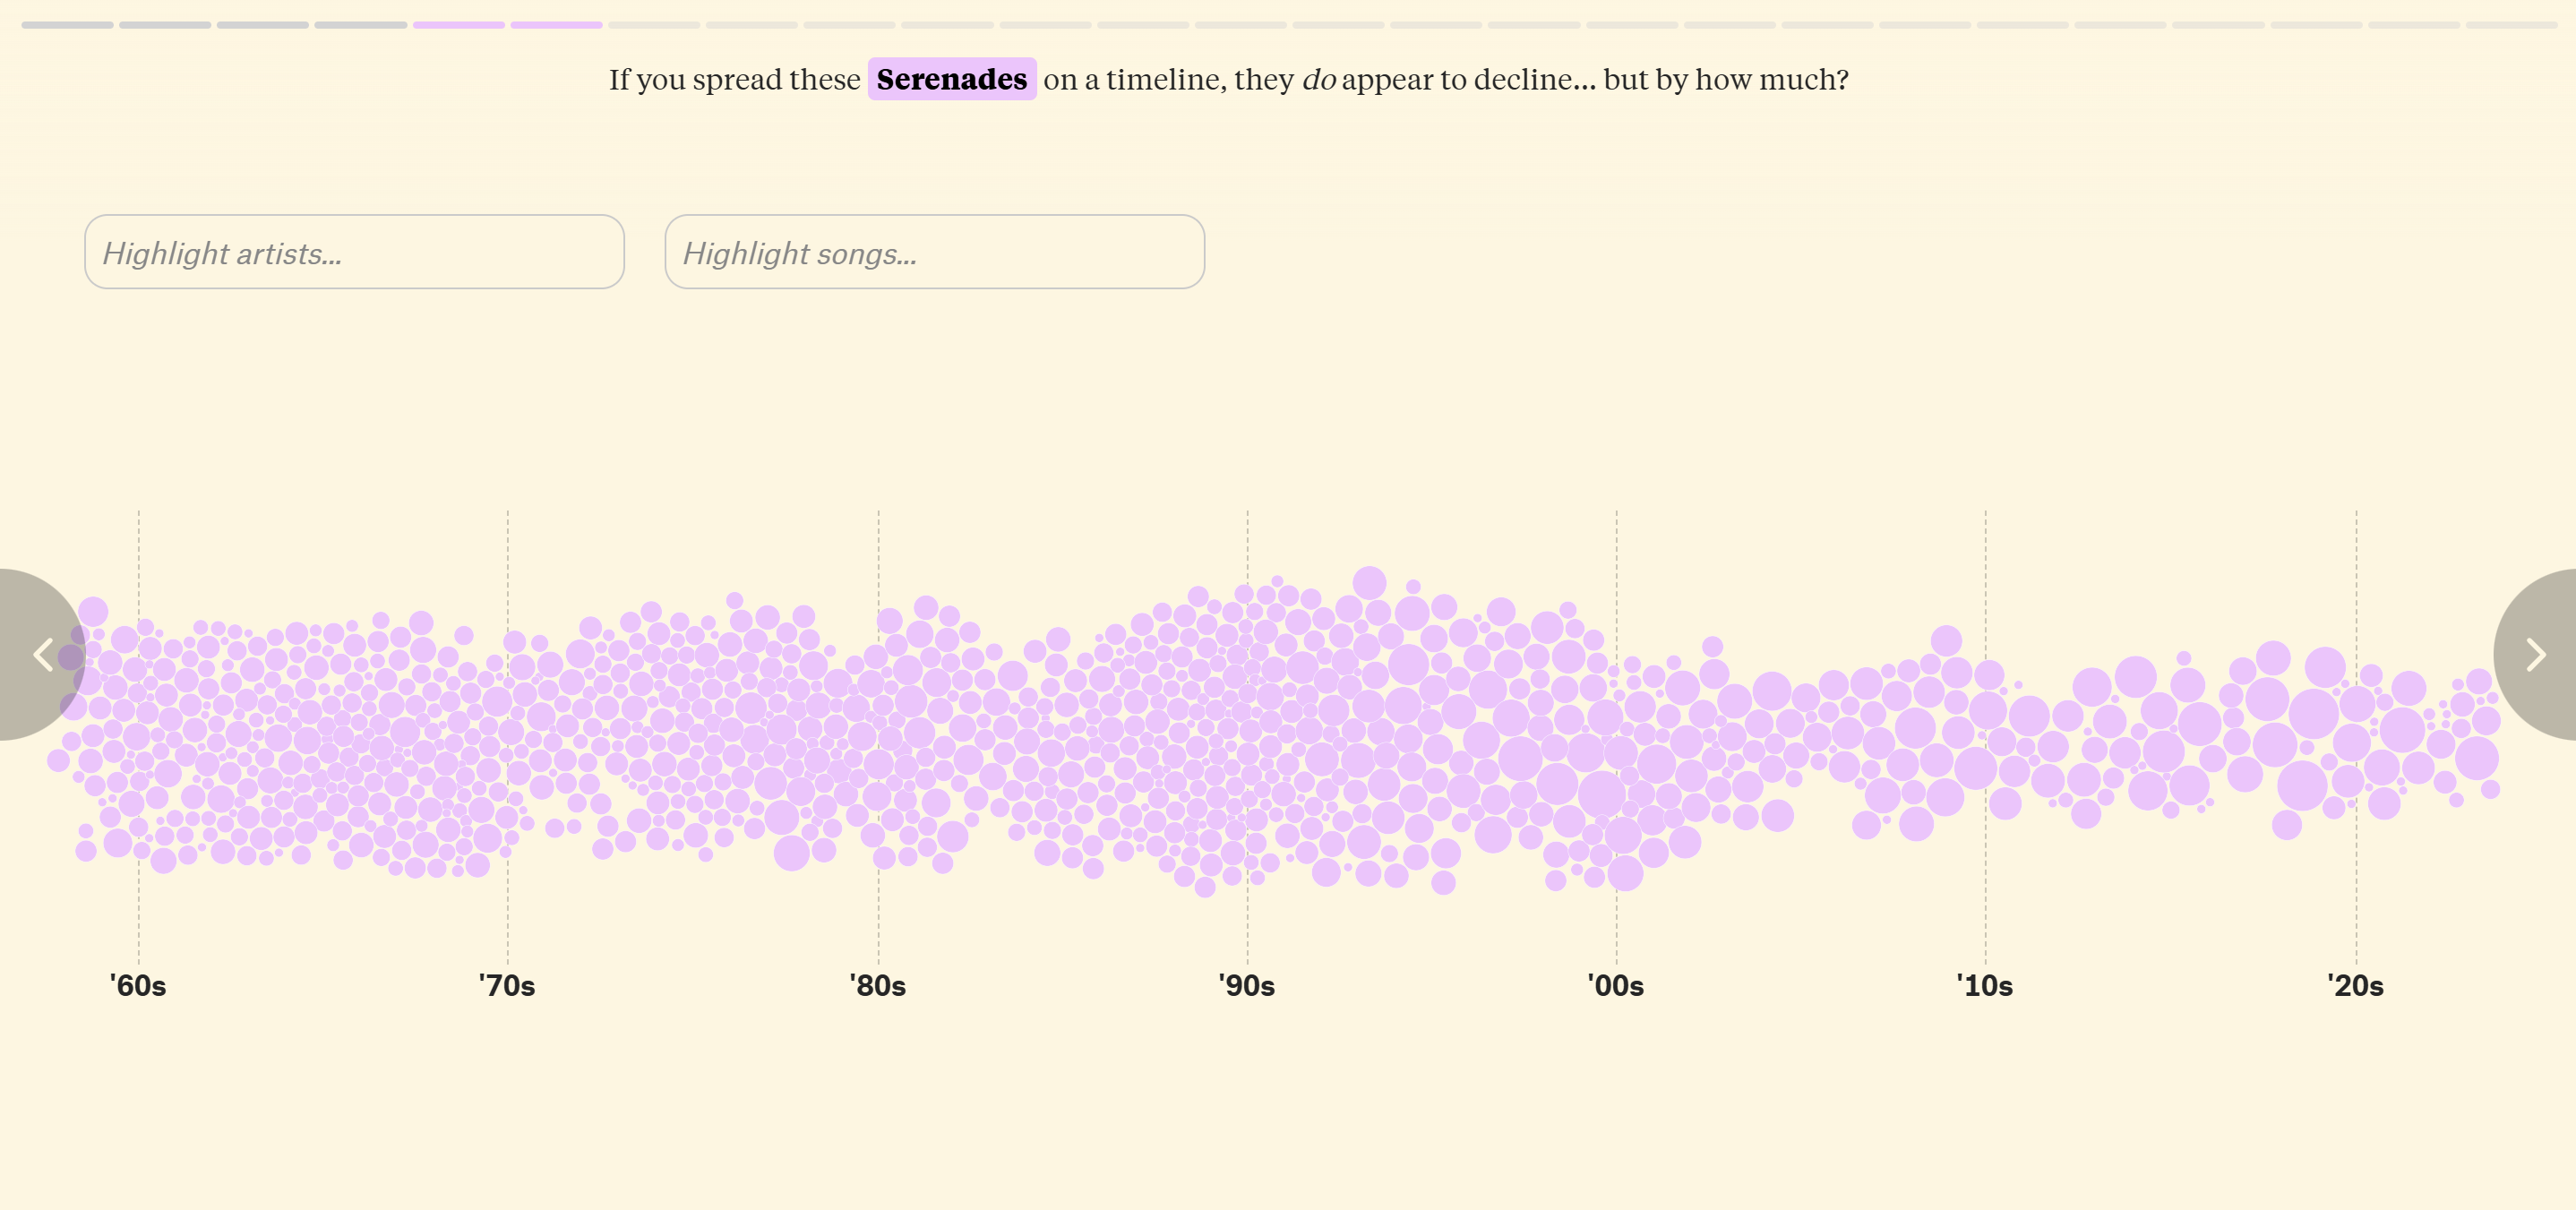The height and width of the screenshot is (1210, 2576).
Task: Select the first purple progress segment
Action: click(458, 25)
